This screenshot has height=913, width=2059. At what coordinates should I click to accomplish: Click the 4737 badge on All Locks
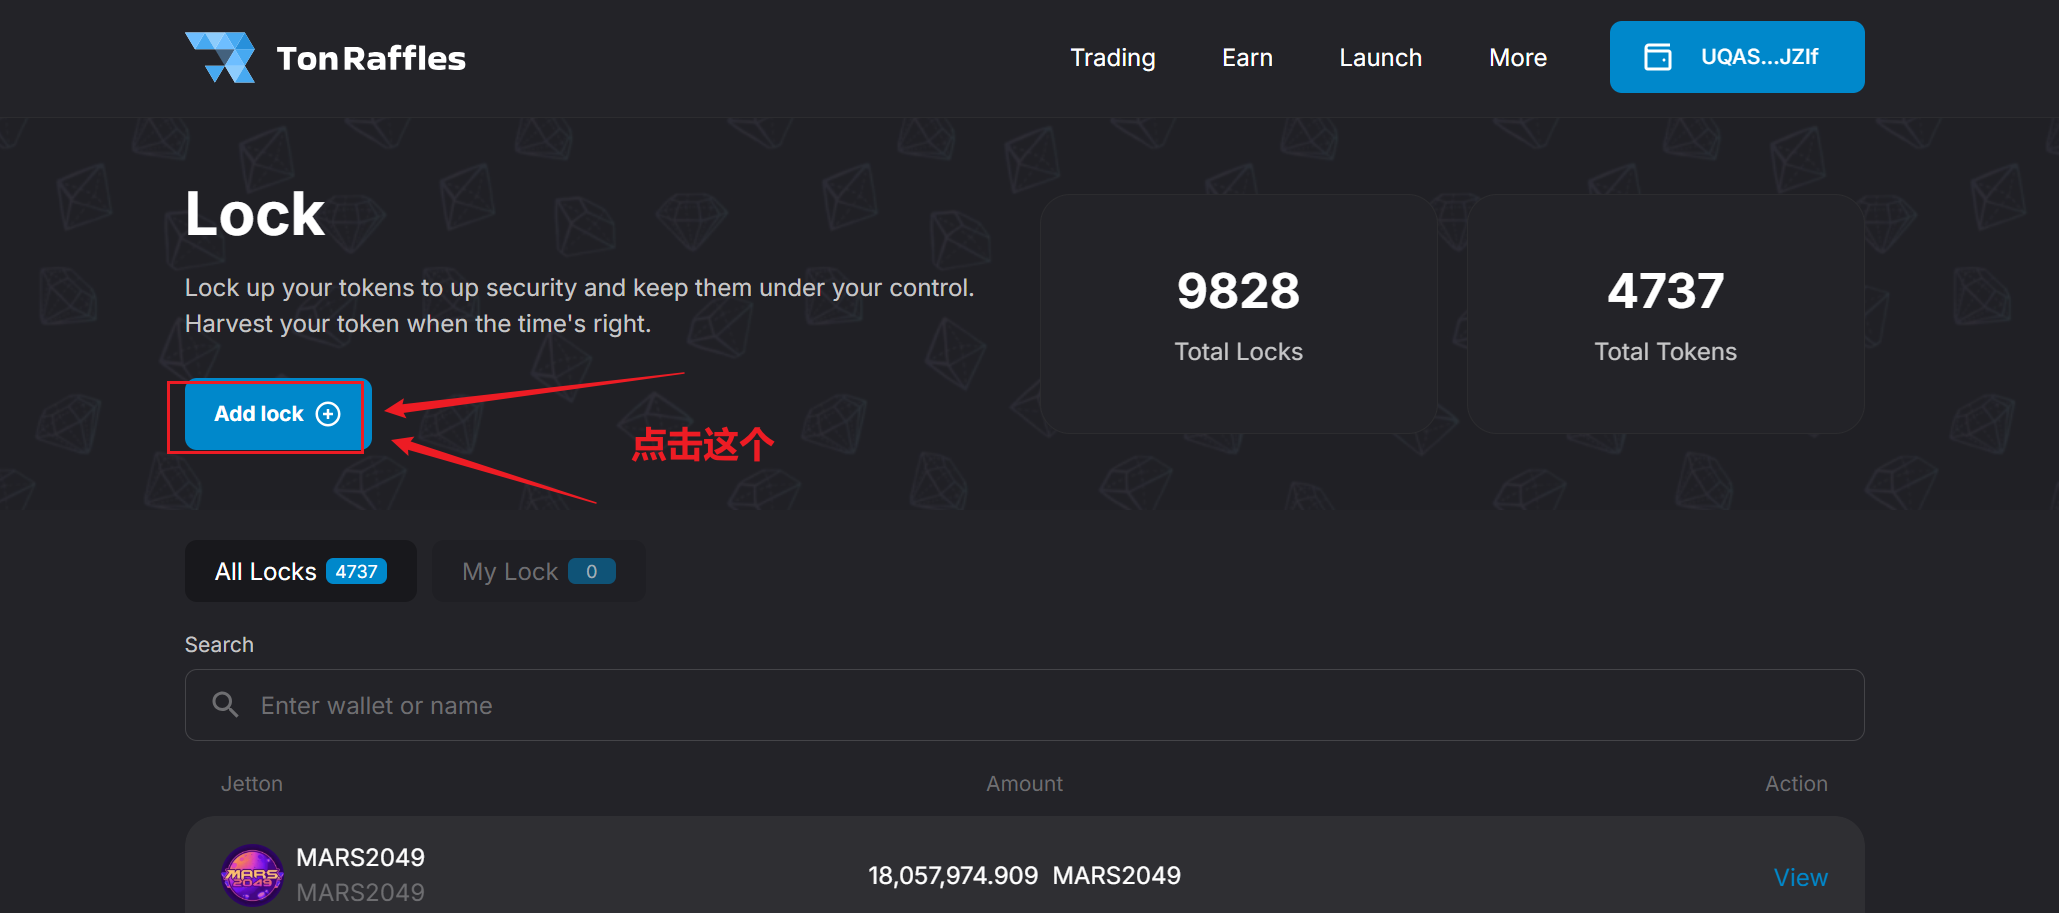tap(356, 571)
